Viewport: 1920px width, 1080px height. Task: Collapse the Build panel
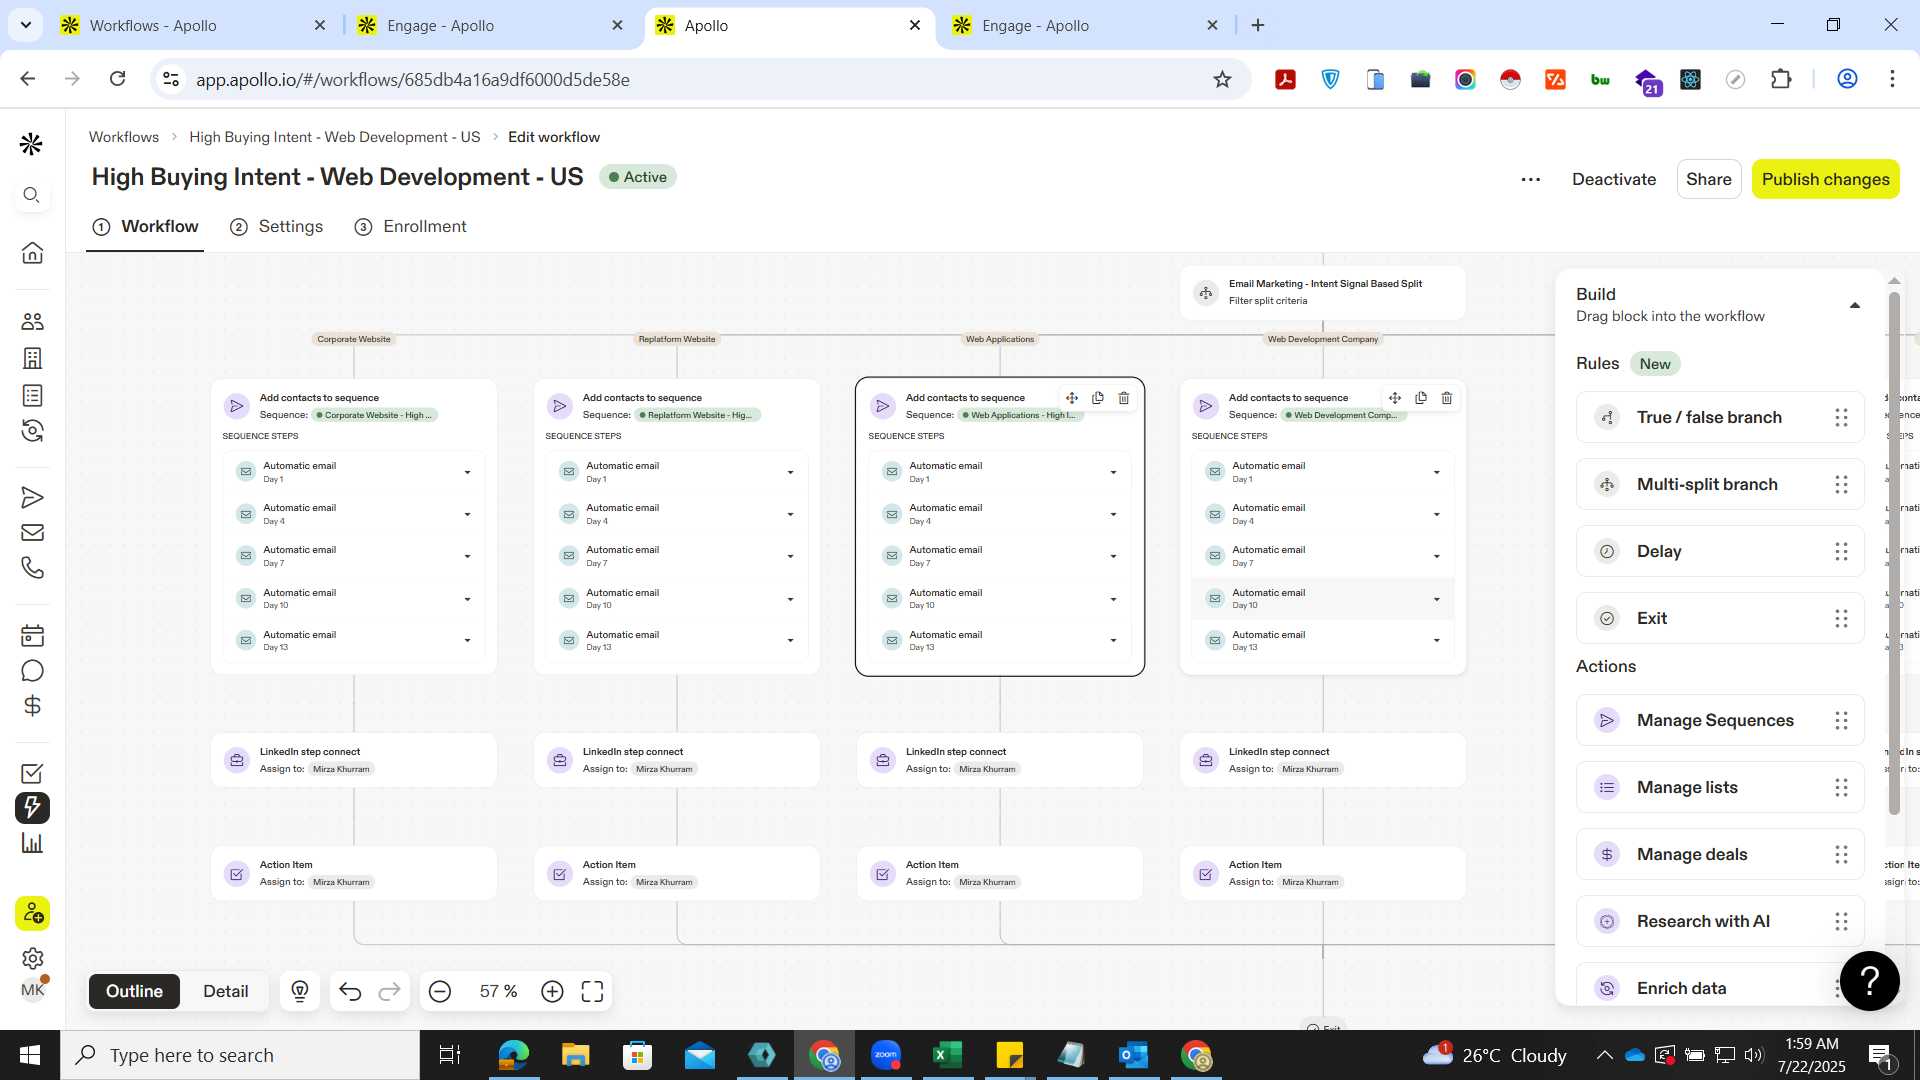click(1855, 305)
